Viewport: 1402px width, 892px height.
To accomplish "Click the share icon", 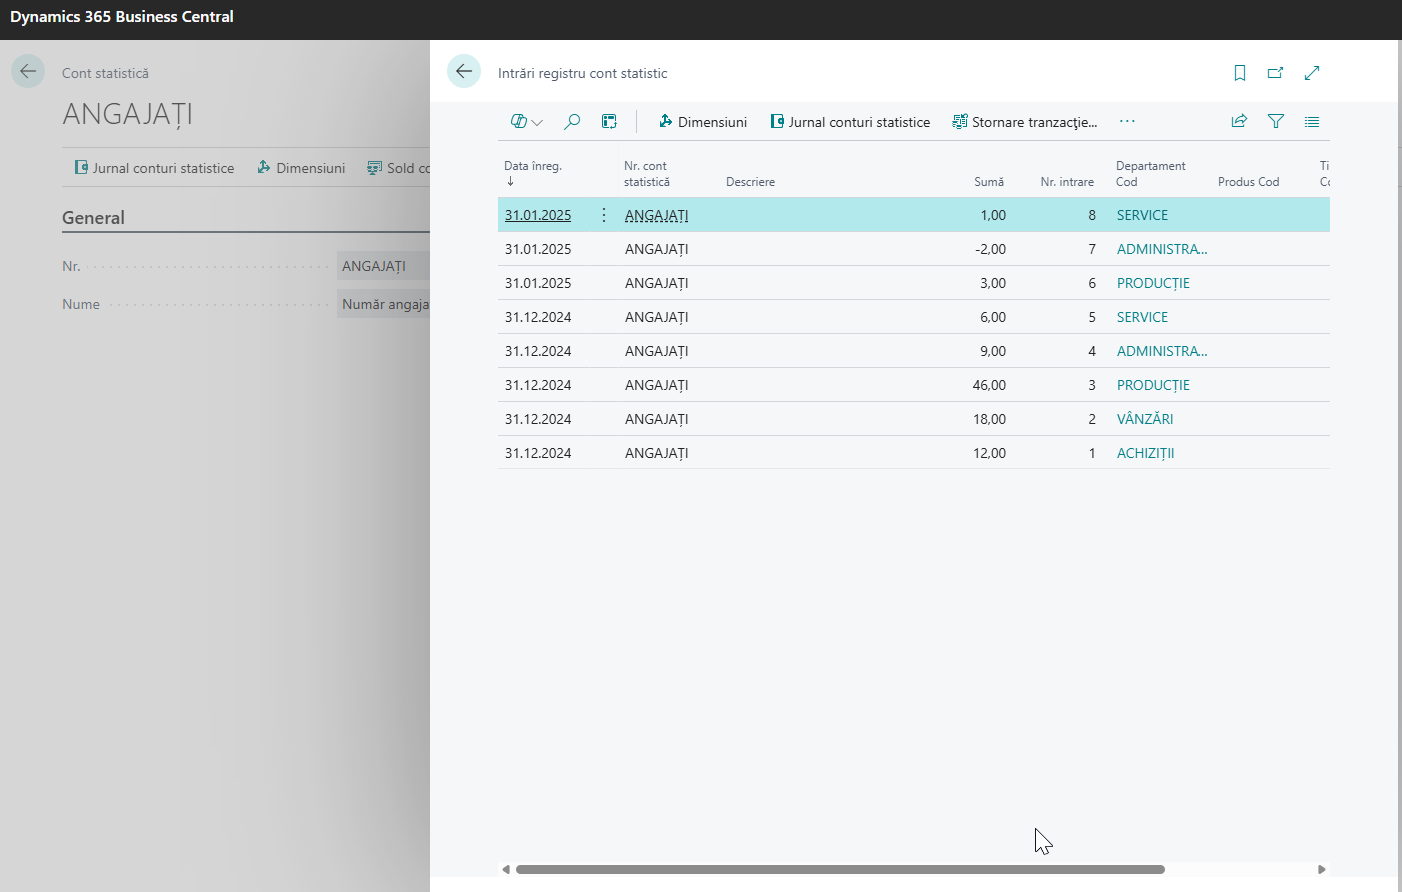I will pos(1239,121).
